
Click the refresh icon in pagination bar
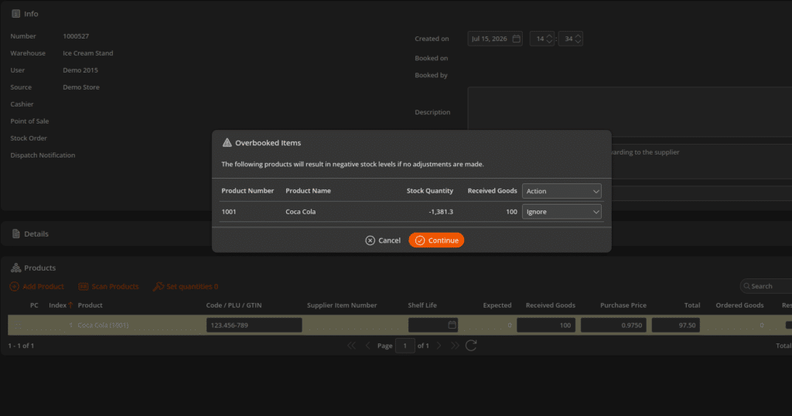click(471, 345)
